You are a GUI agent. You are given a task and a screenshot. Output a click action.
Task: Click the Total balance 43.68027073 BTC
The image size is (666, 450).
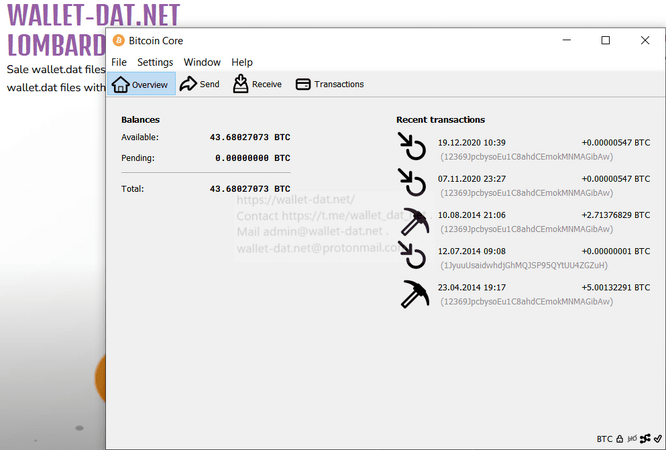pos(250,189)
